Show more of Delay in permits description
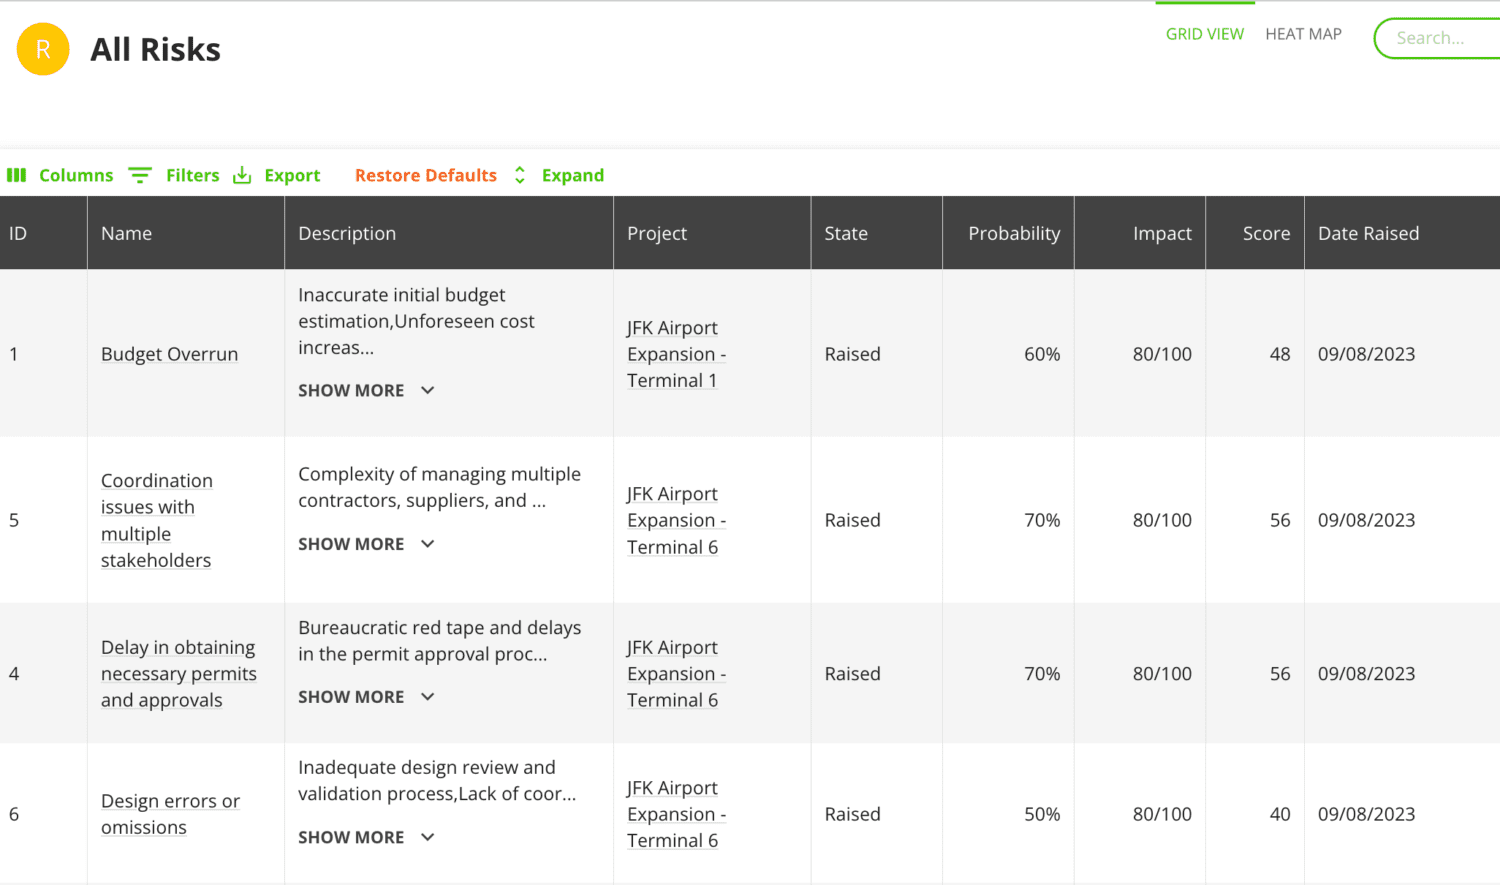The height and width of the screenshot is (885, 1500). pos(351,697)
